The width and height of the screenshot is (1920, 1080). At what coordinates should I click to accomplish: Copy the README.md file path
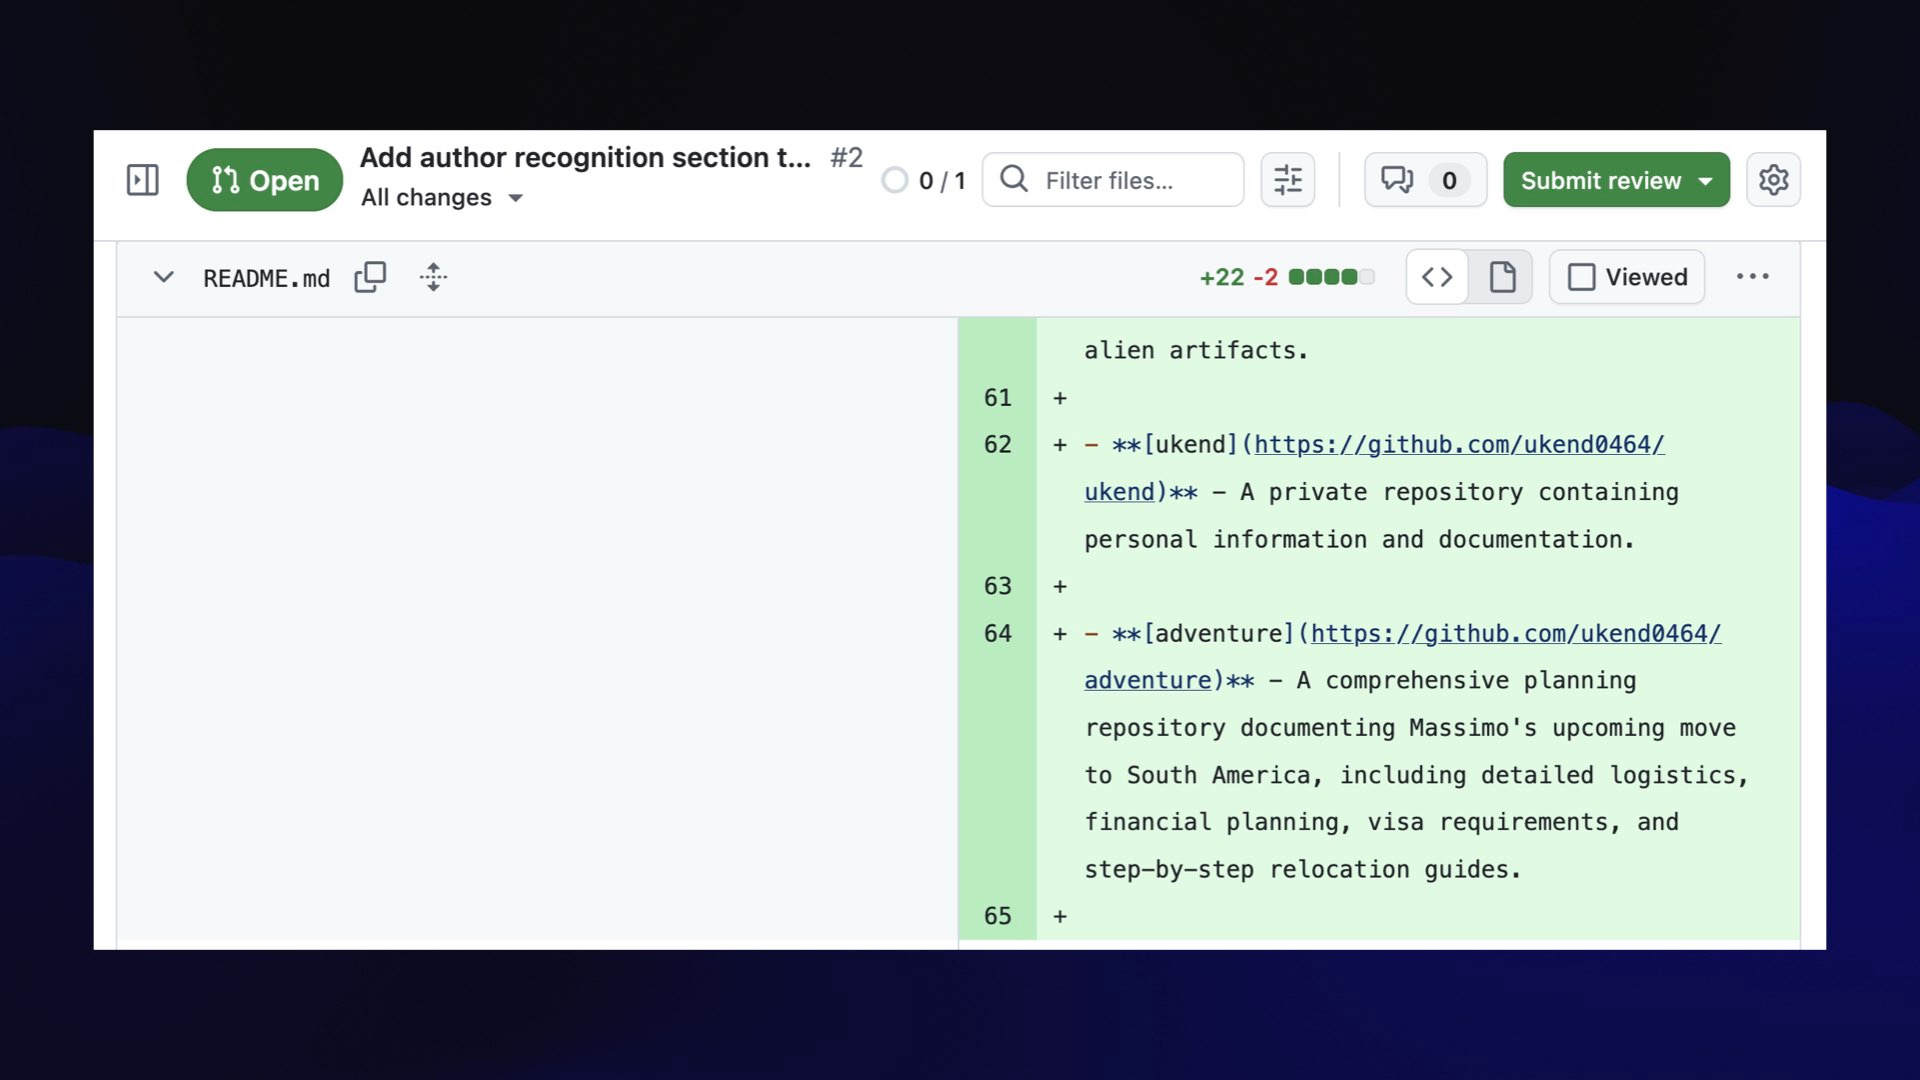point(370,277)
